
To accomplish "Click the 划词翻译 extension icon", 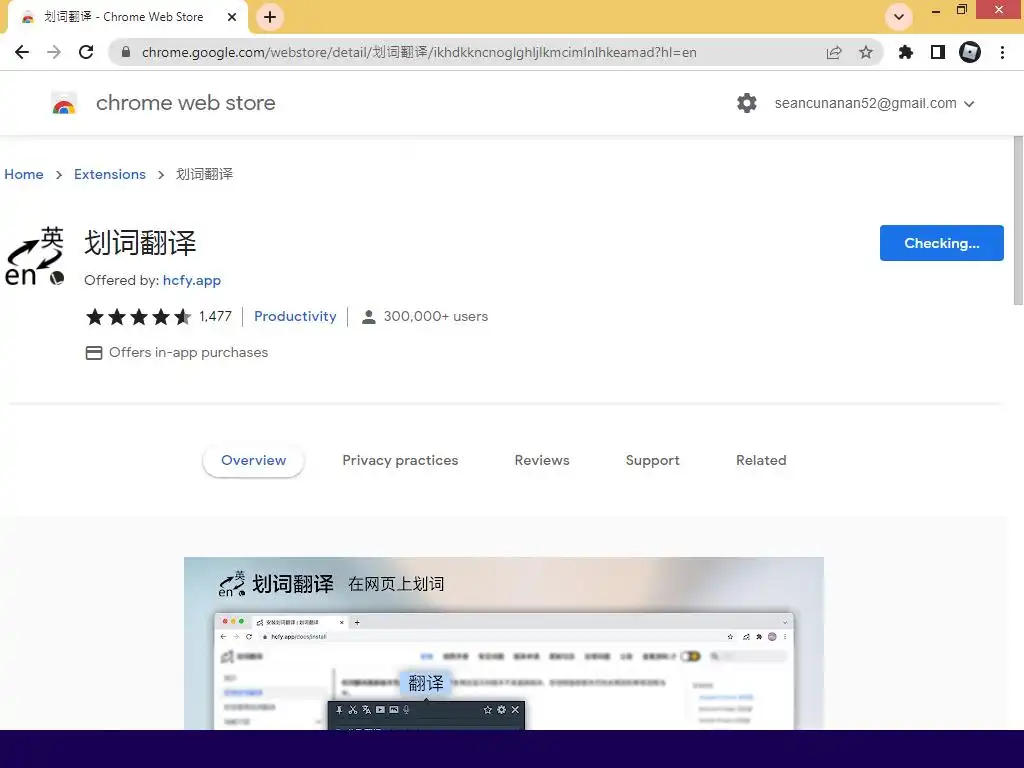I will (x=35, y=257).
